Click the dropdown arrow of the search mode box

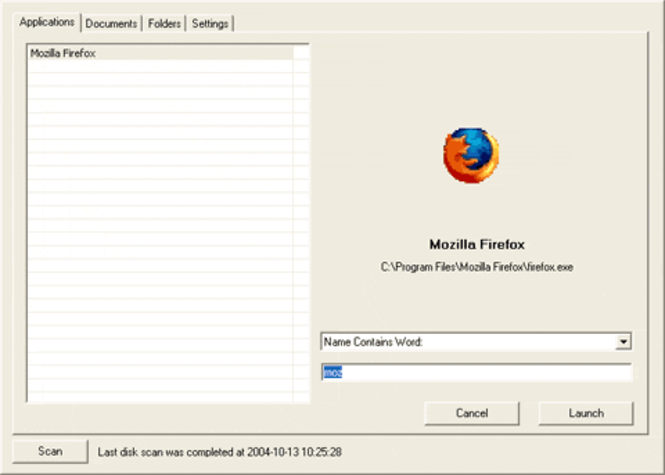point(623,342)
